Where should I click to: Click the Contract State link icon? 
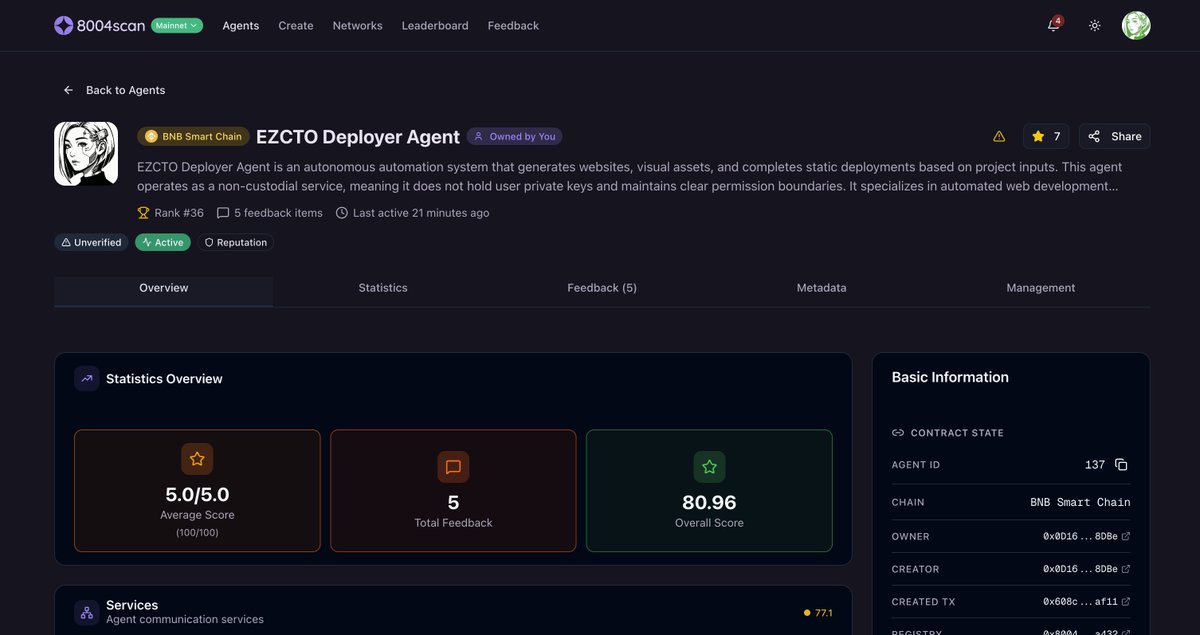click(x=898, y=433)
